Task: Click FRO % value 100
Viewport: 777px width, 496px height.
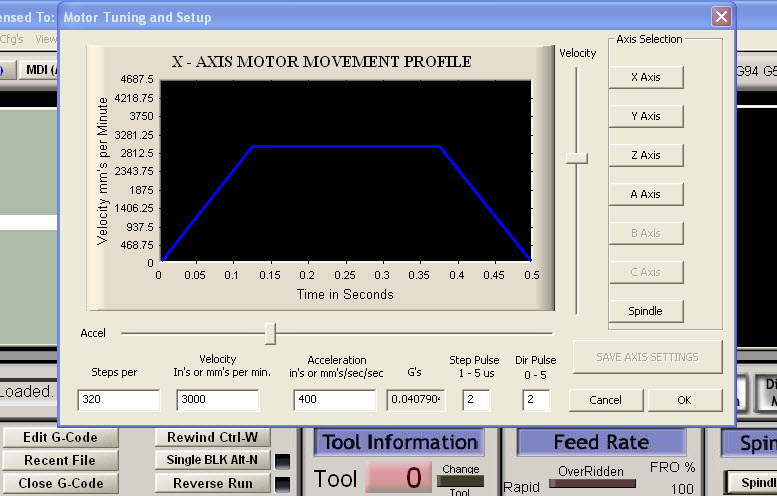Action: [682, 489]
